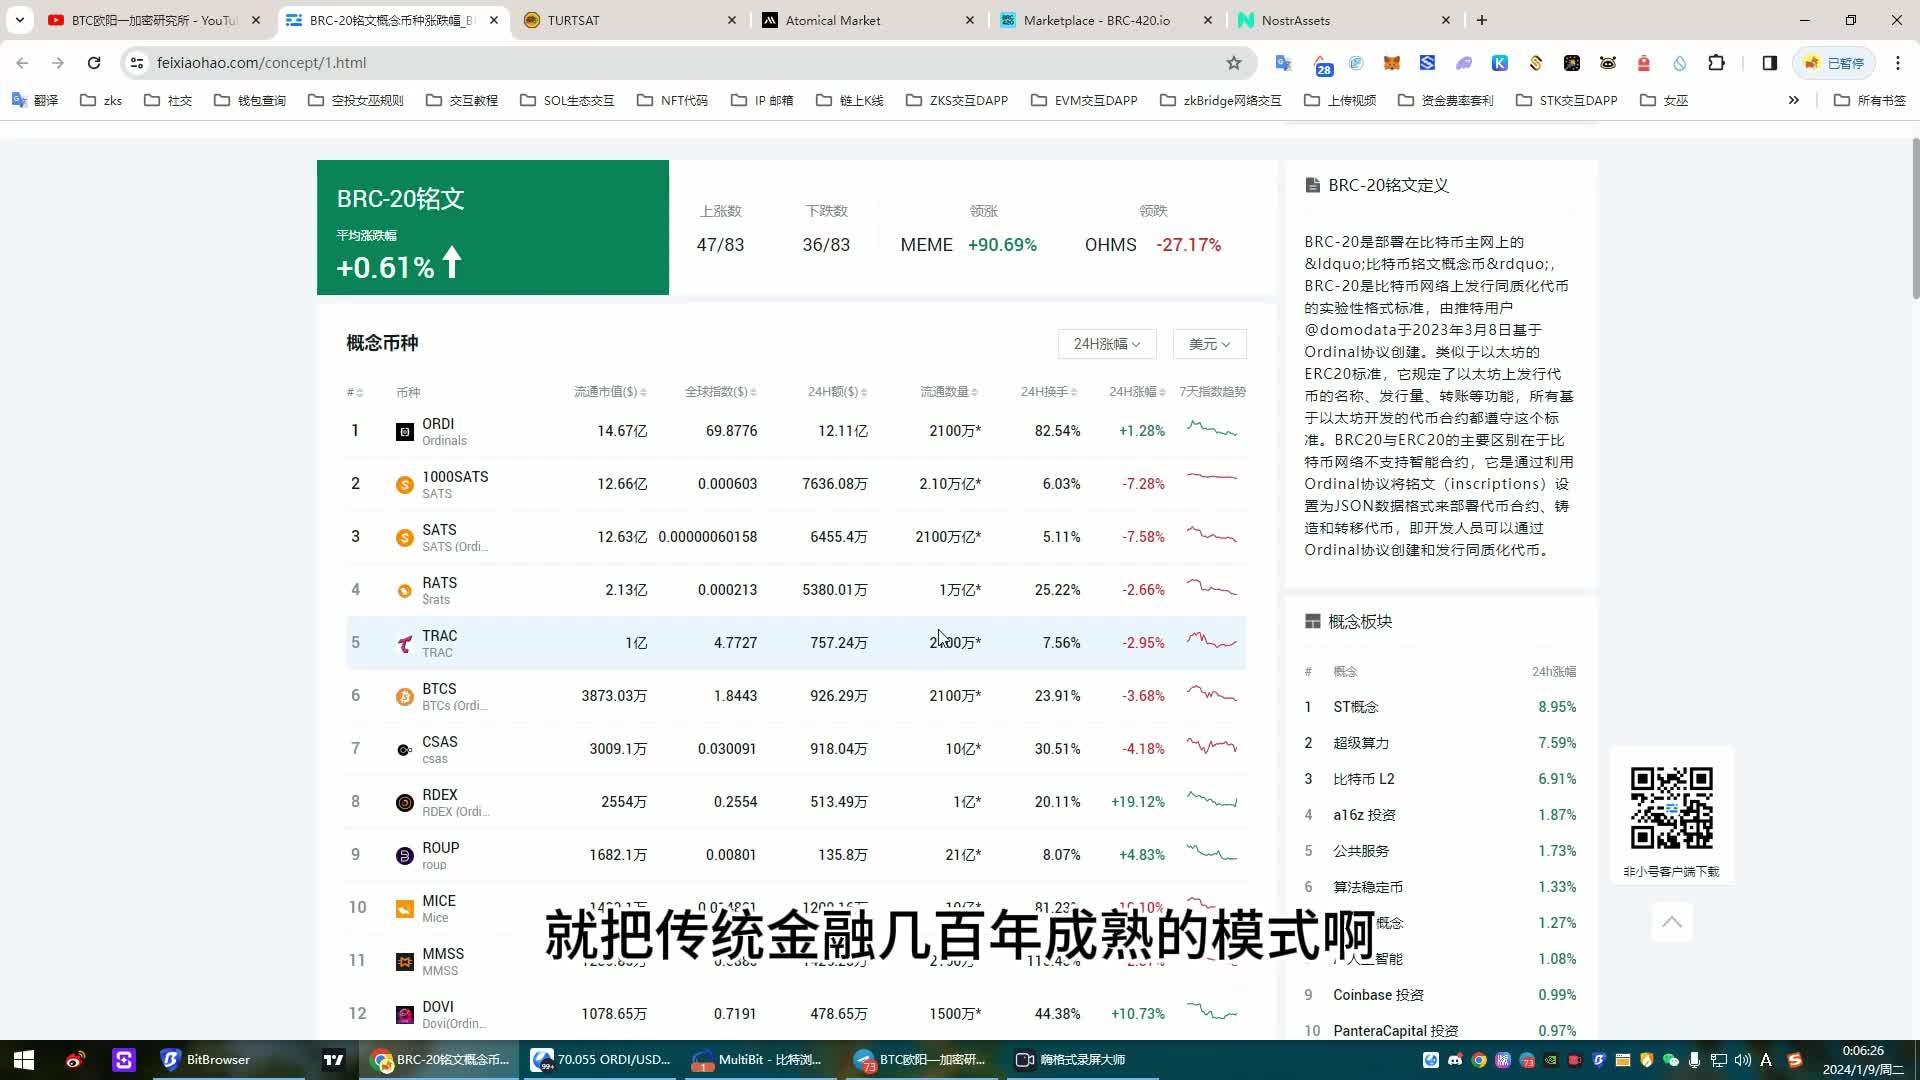This screenshot has width=1920, height=1080.
Task: Open the 24H涨幅 dropdown
Action: pyautogui.click(x=1105, y=343)
